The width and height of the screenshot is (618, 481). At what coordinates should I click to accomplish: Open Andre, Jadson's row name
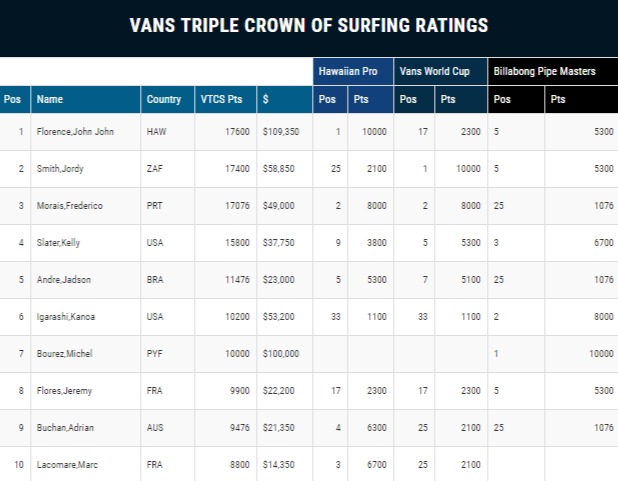click(x=62, y=280)
